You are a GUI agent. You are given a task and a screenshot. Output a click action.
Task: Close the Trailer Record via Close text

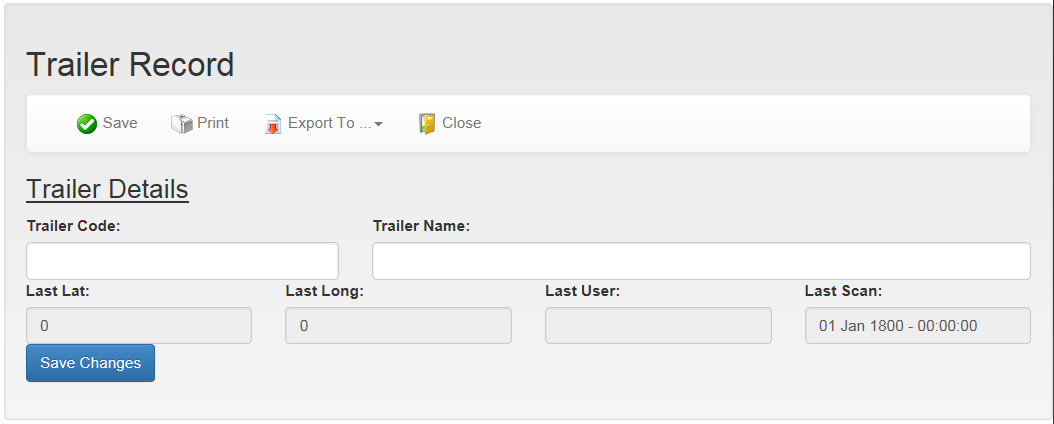point(462,123)
